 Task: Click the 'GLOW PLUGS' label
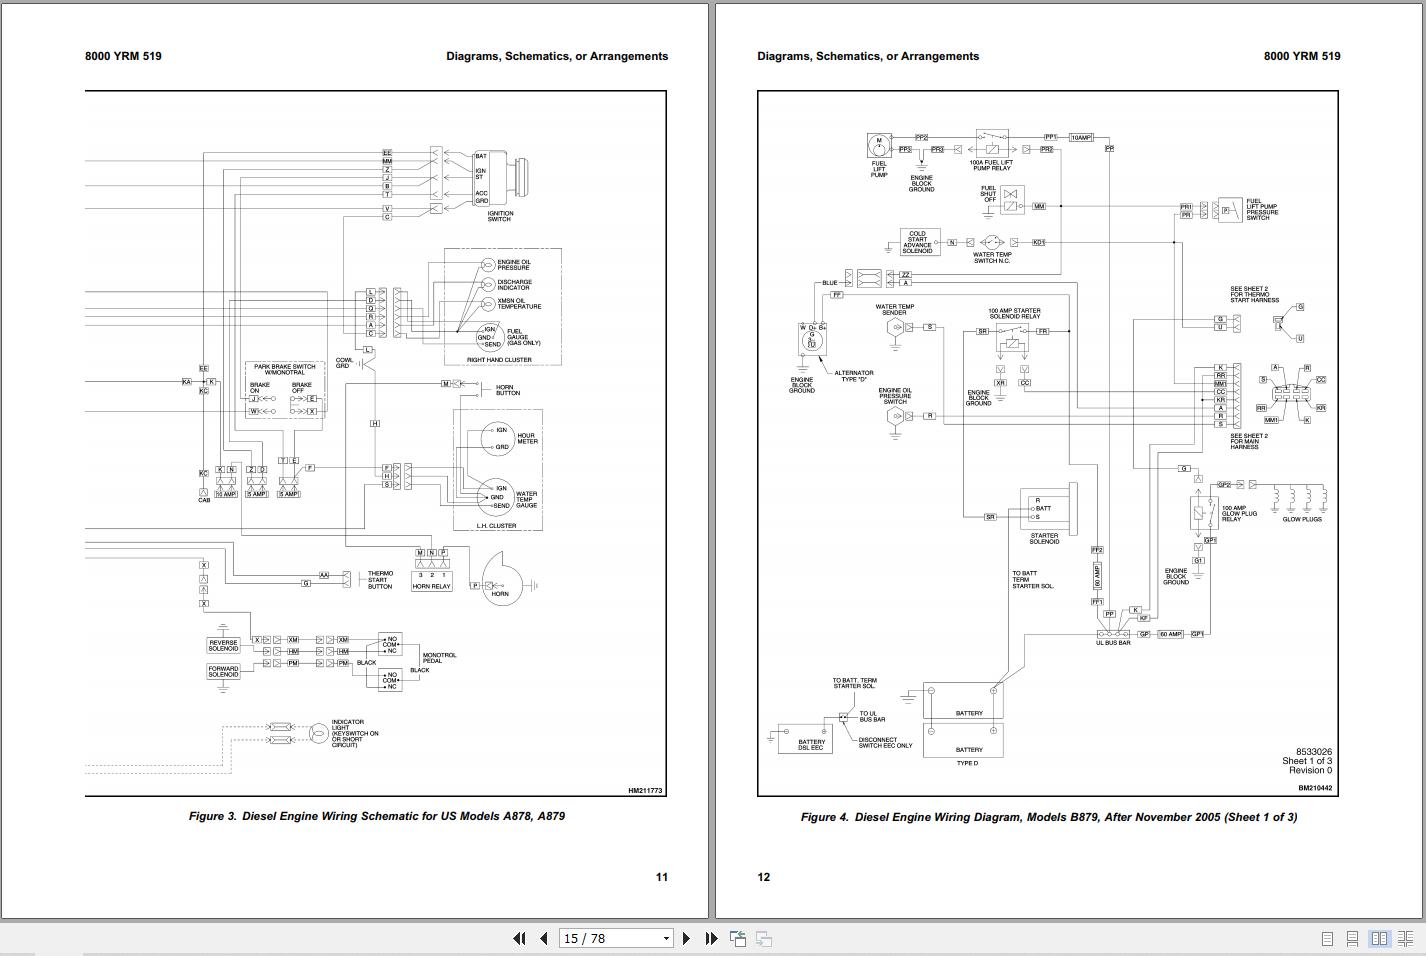pos(1302,519)
